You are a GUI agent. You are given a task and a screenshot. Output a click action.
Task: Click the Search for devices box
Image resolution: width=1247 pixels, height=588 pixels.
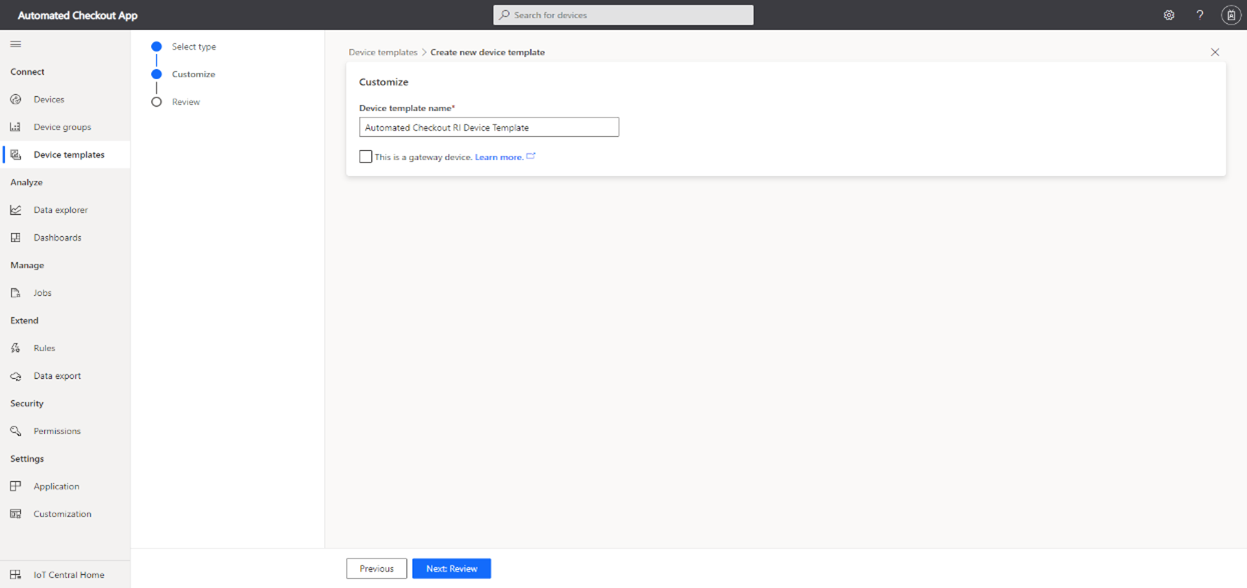pos(623,15)
